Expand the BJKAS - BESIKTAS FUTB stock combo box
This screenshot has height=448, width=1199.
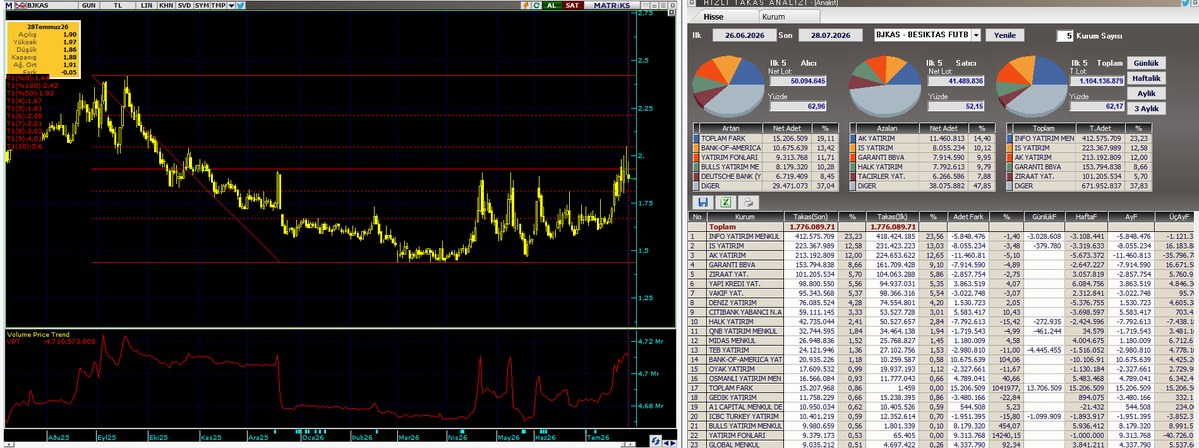(976, 35)
